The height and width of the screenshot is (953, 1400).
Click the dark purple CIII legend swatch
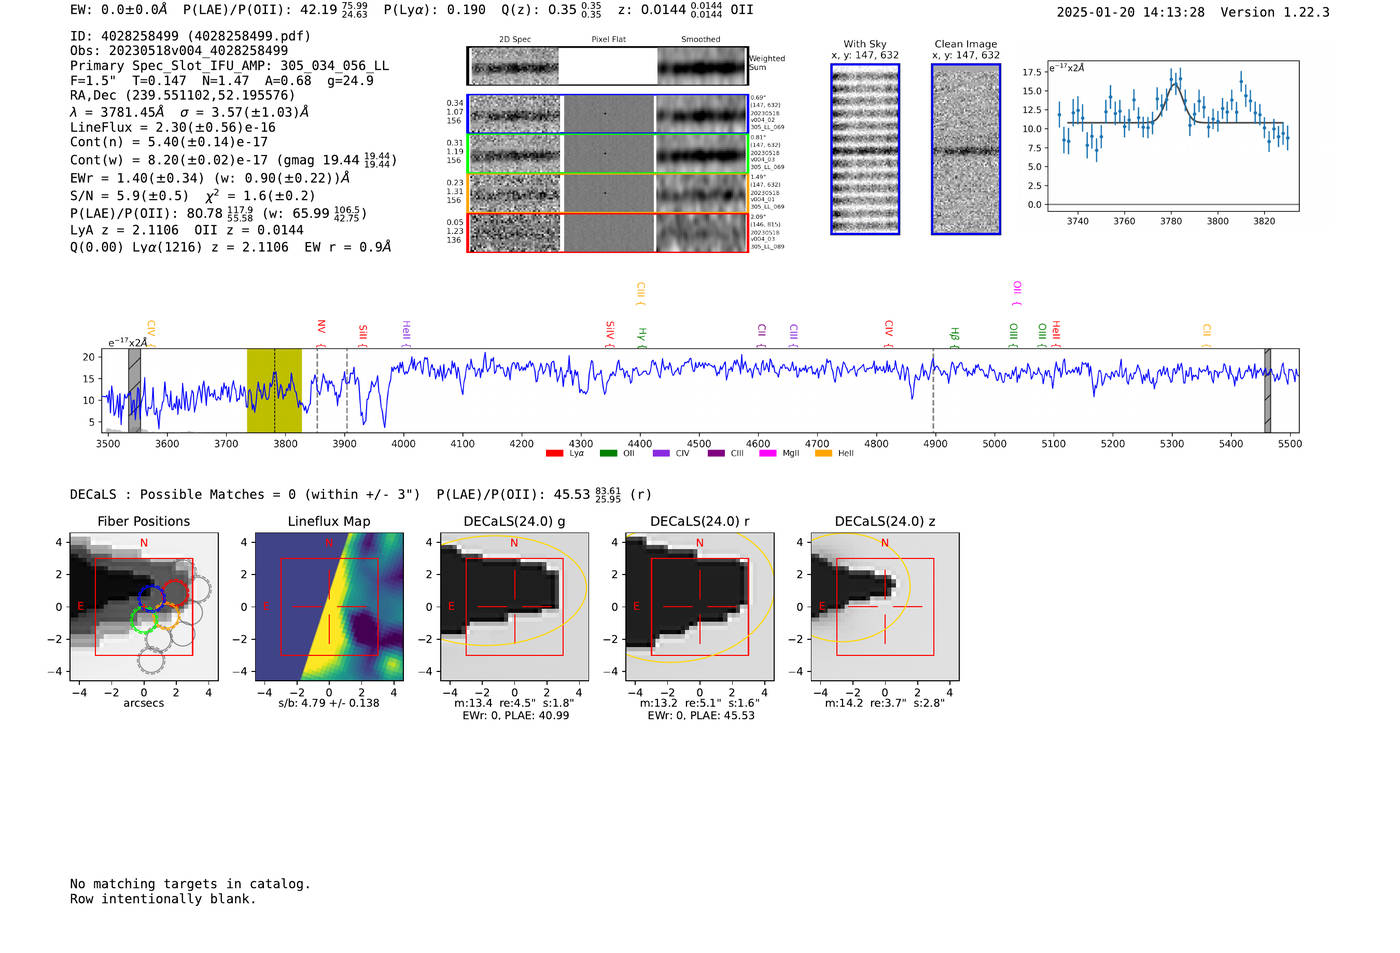pyautogui.click(x=715, y=453)
